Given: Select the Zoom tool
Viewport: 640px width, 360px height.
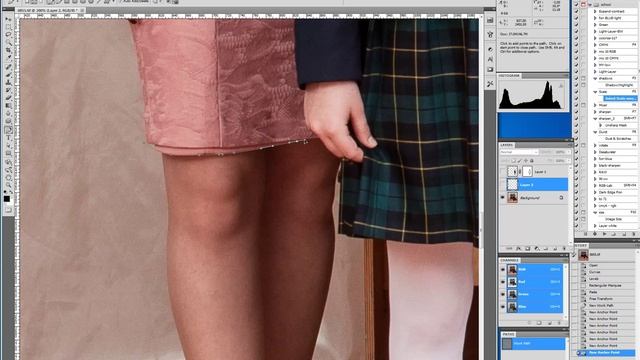Looking at the screenshot, I should [8, 184].
